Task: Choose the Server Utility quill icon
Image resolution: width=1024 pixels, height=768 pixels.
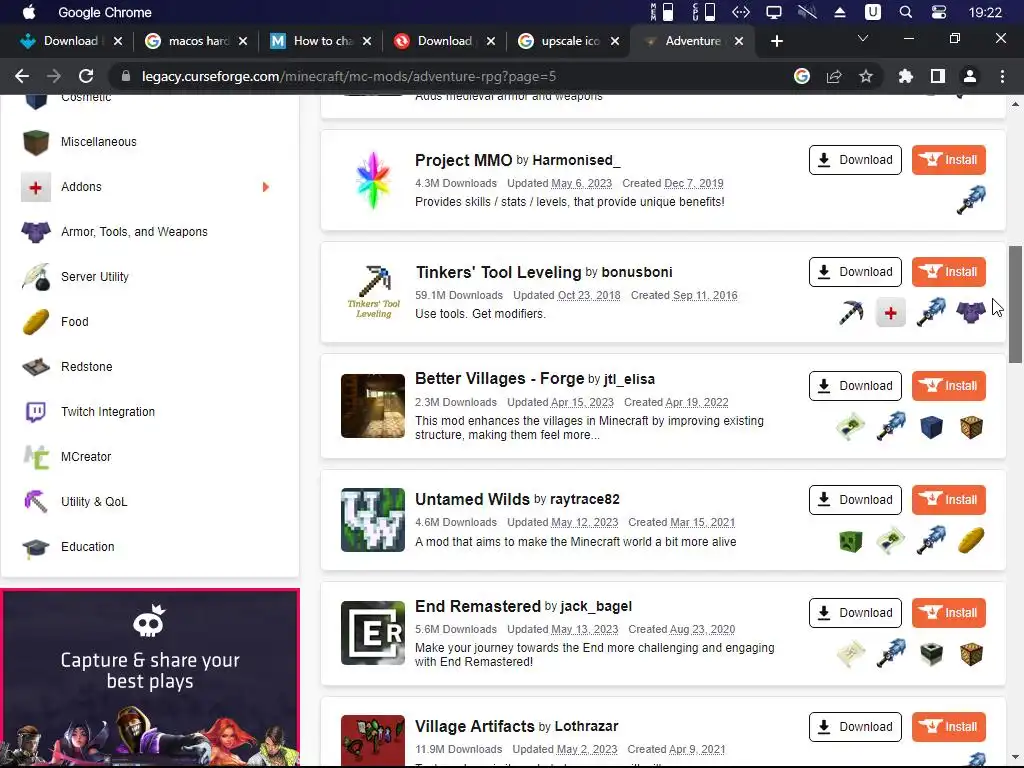Action: [x=36, y=277]
